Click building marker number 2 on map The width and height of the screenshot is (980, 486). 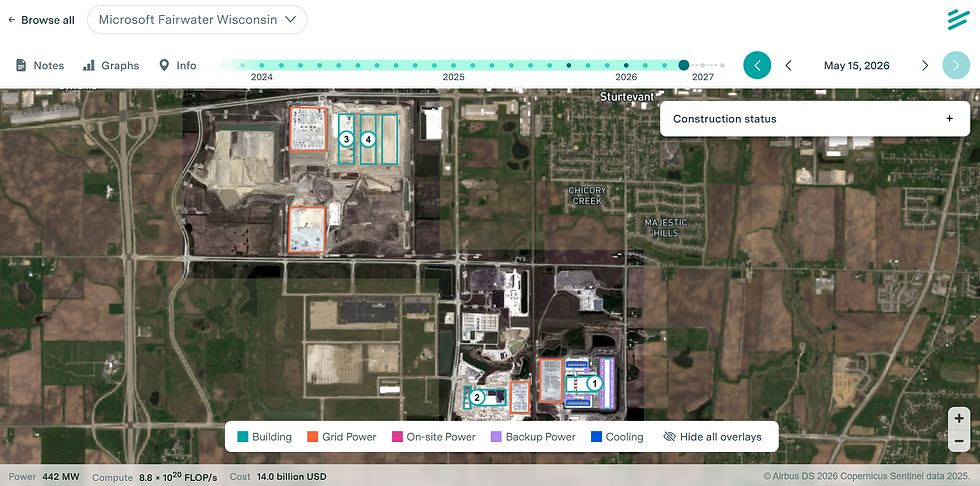[x=477, y=397]
